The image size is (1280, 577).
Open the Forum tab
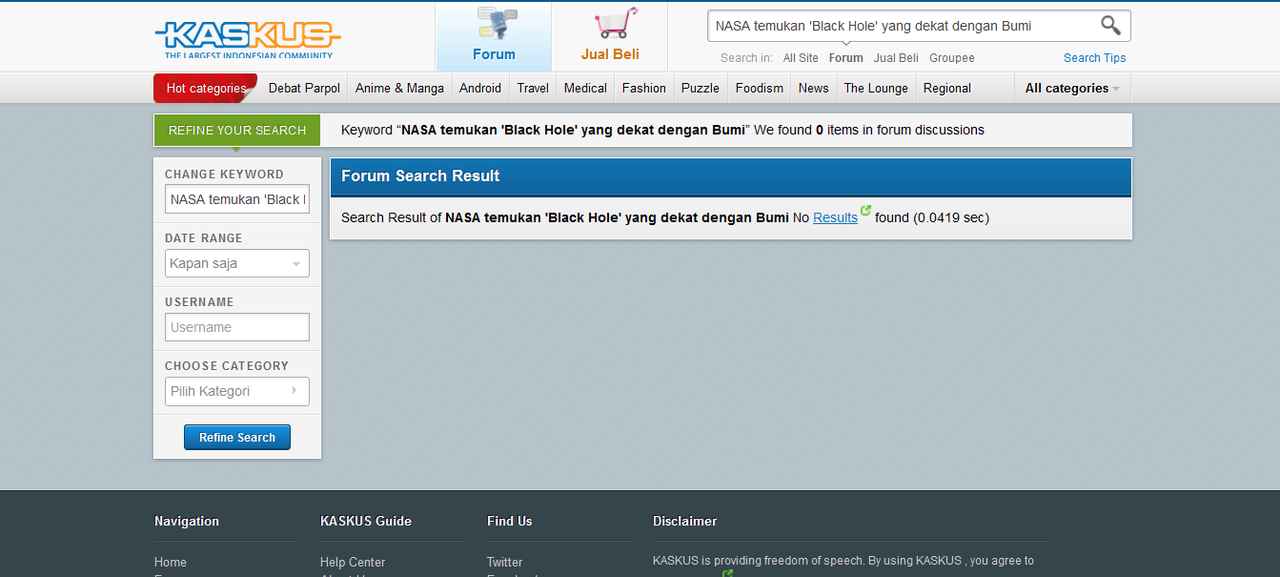(493, 37)
